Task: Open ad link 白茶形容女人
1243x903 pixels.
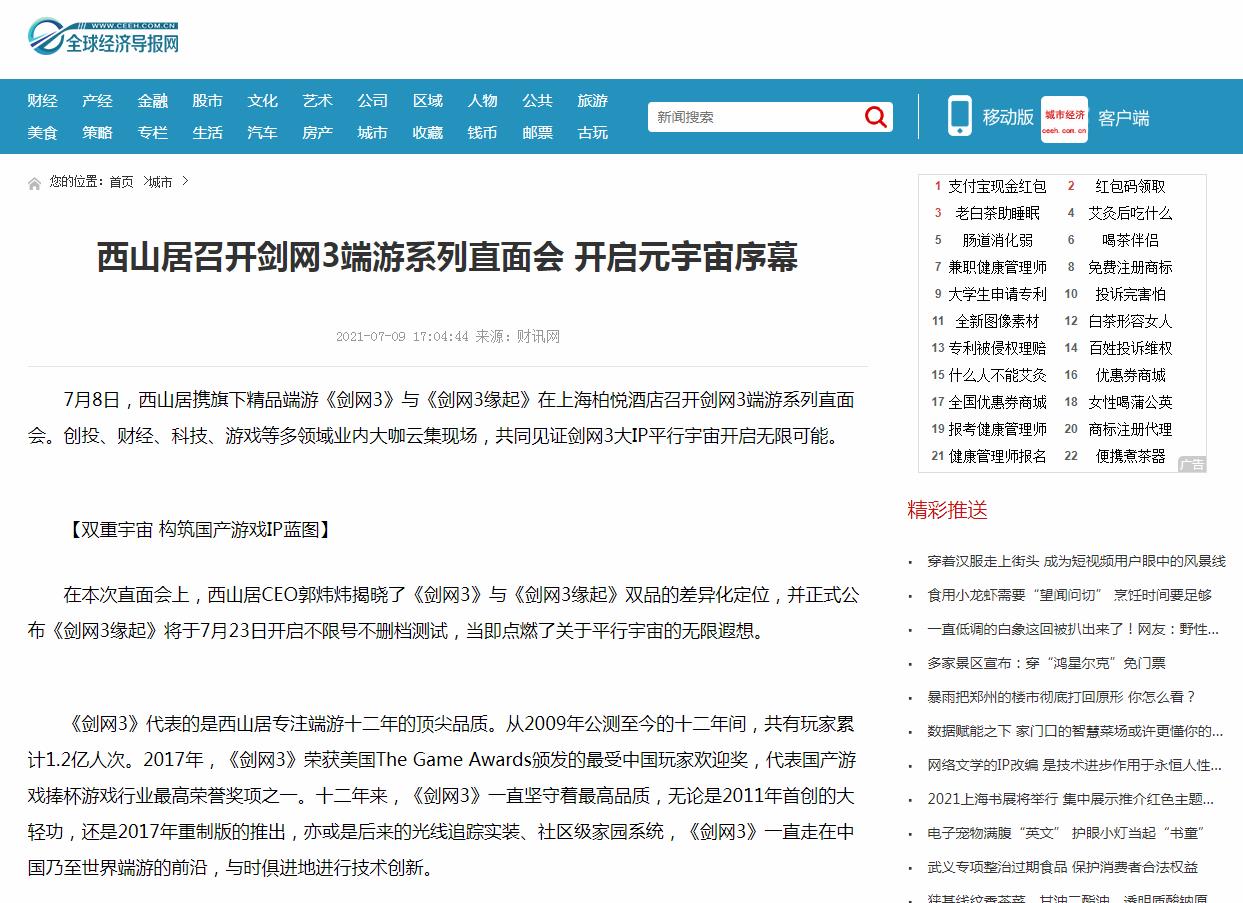Action: click(x=1130, y=321)
